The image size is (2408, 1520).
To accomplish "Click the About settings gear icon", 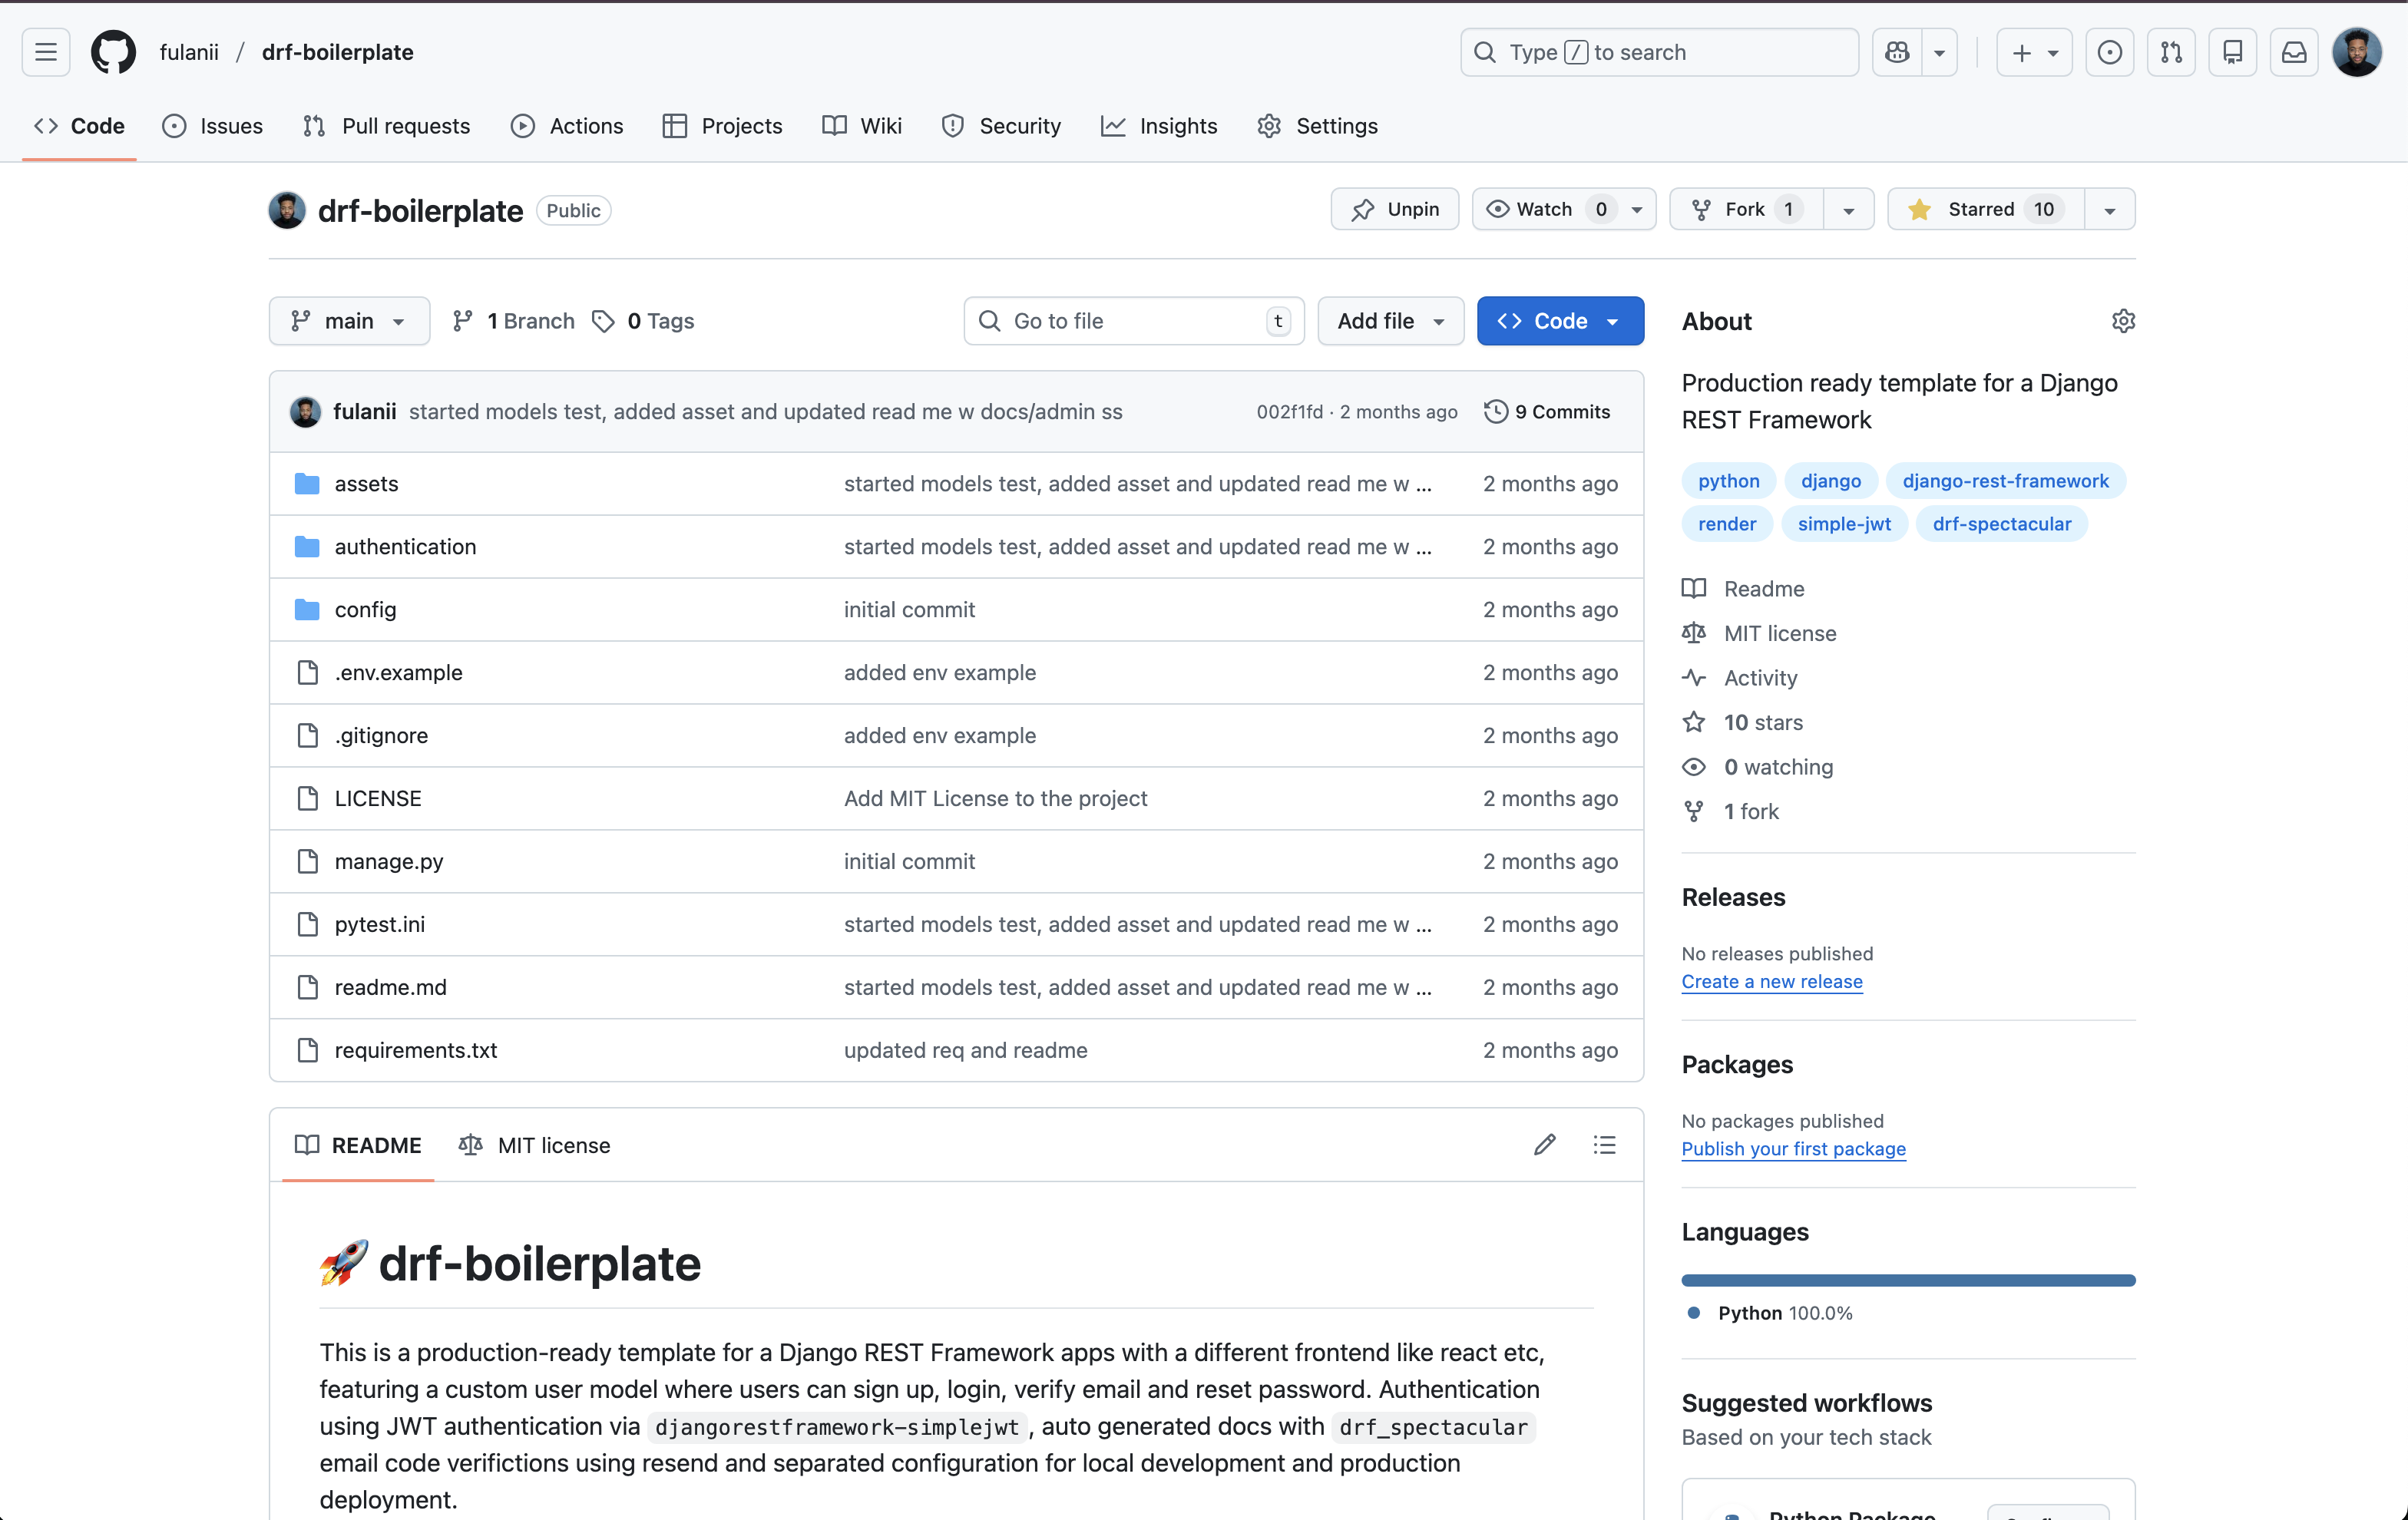I will [2123, 321].
